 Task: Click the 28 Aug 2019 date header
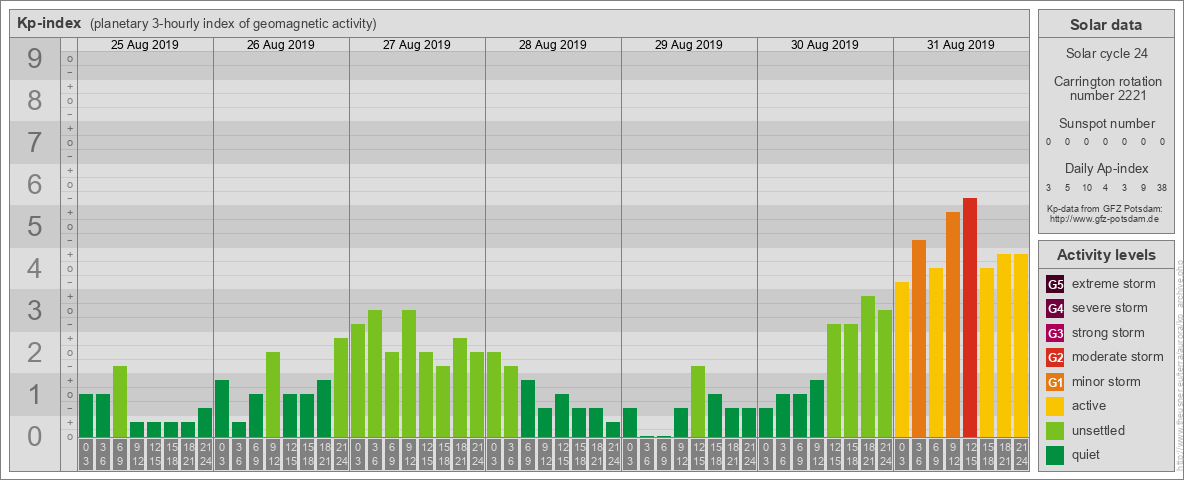click(x=553, y=45)
